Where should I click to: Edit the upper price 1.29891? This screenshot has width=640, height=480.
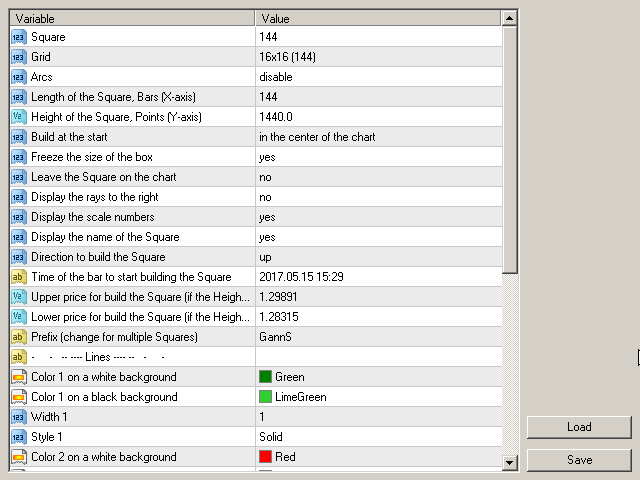379,297
